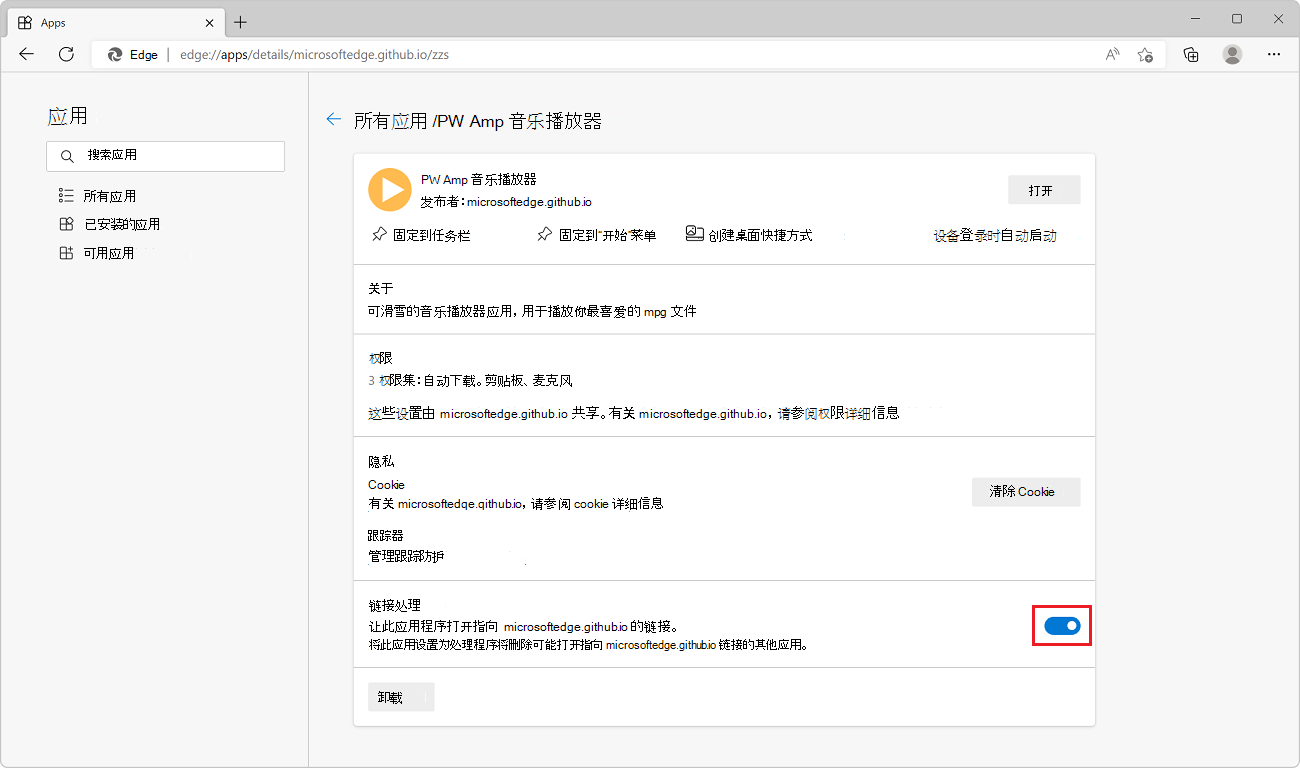This screenshot has width=1300, height=768.
Task: Click the Edge logo in address bar
Action: 115,54
